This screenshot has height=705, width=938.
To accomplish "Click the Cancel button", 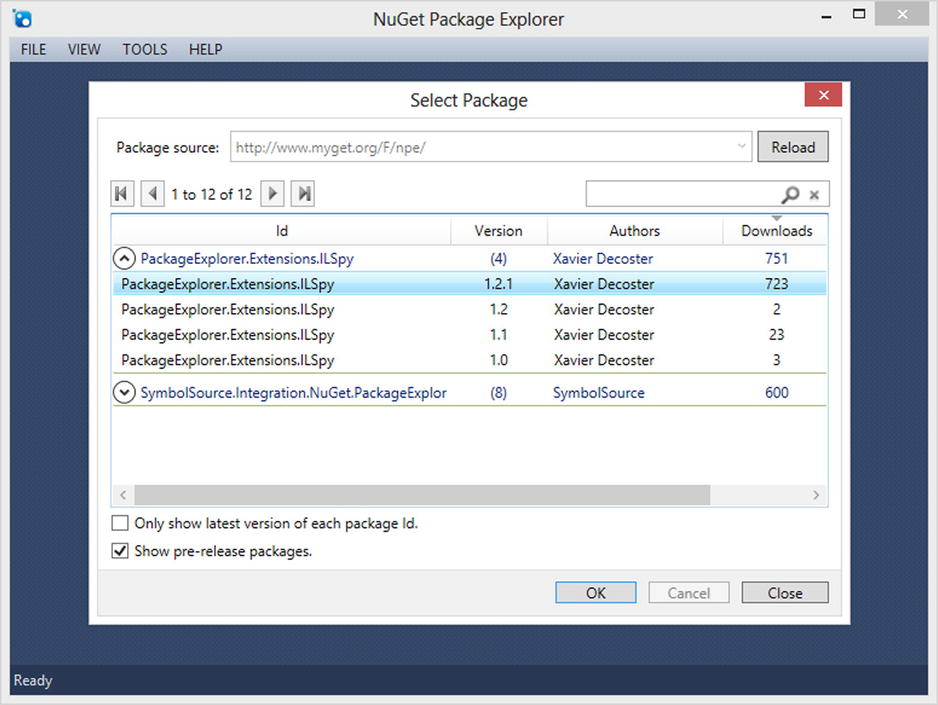I will point(689,593).
